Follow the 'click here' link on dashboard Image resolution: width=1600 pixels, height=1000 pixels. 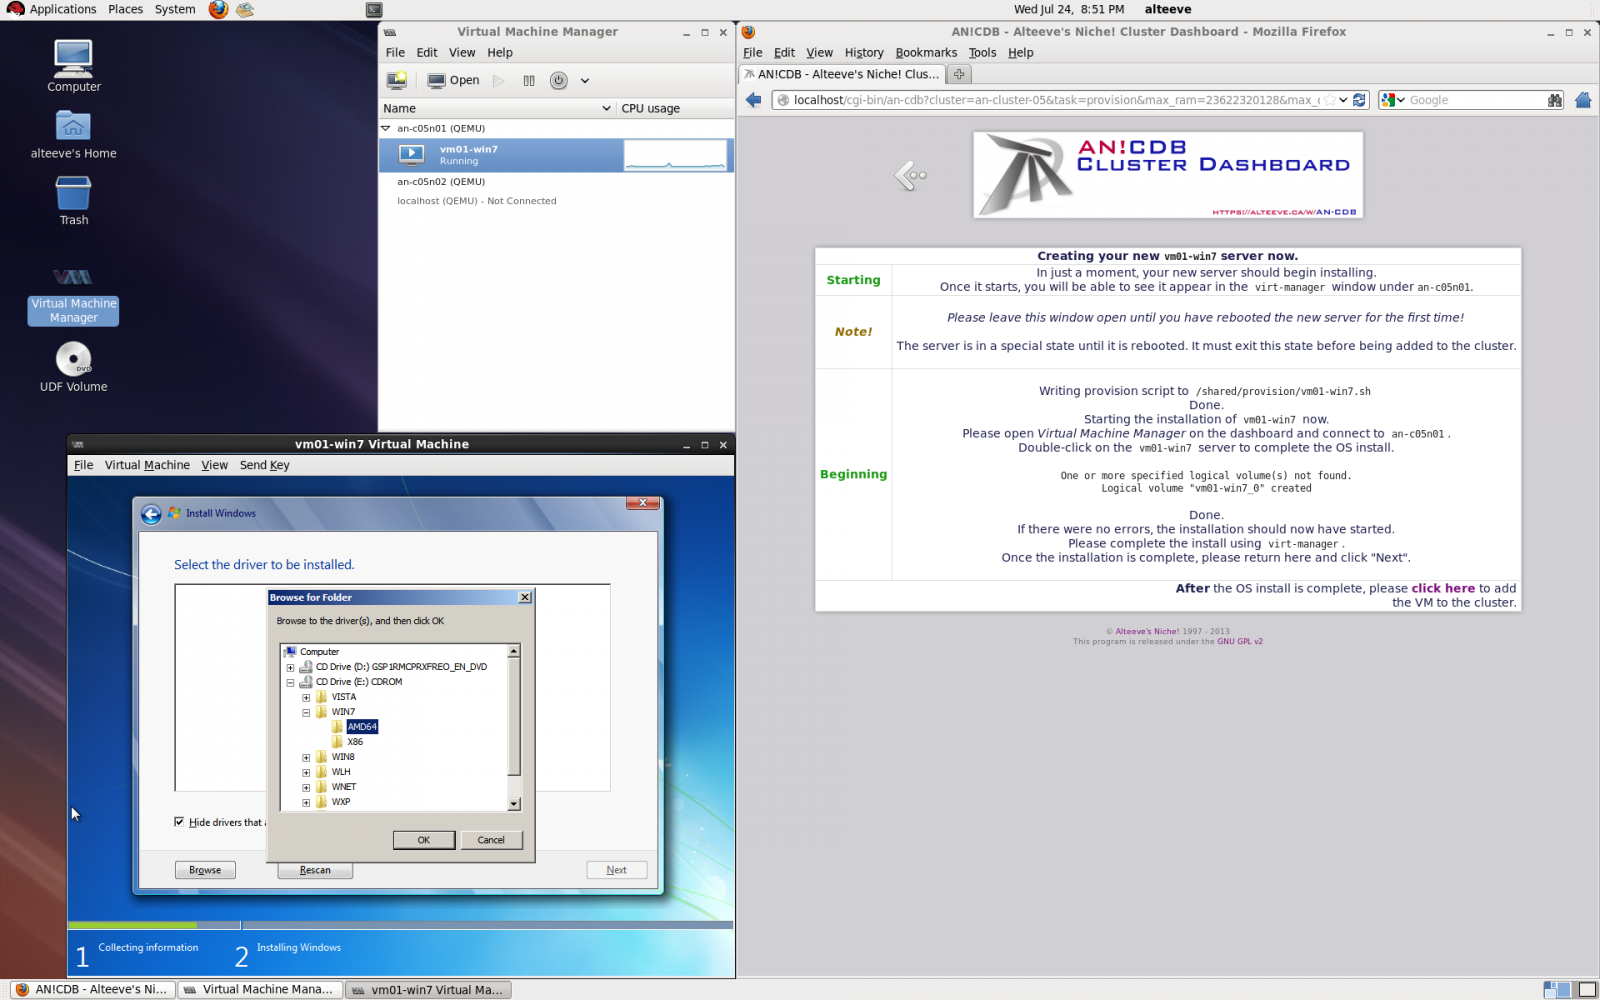1443,588
